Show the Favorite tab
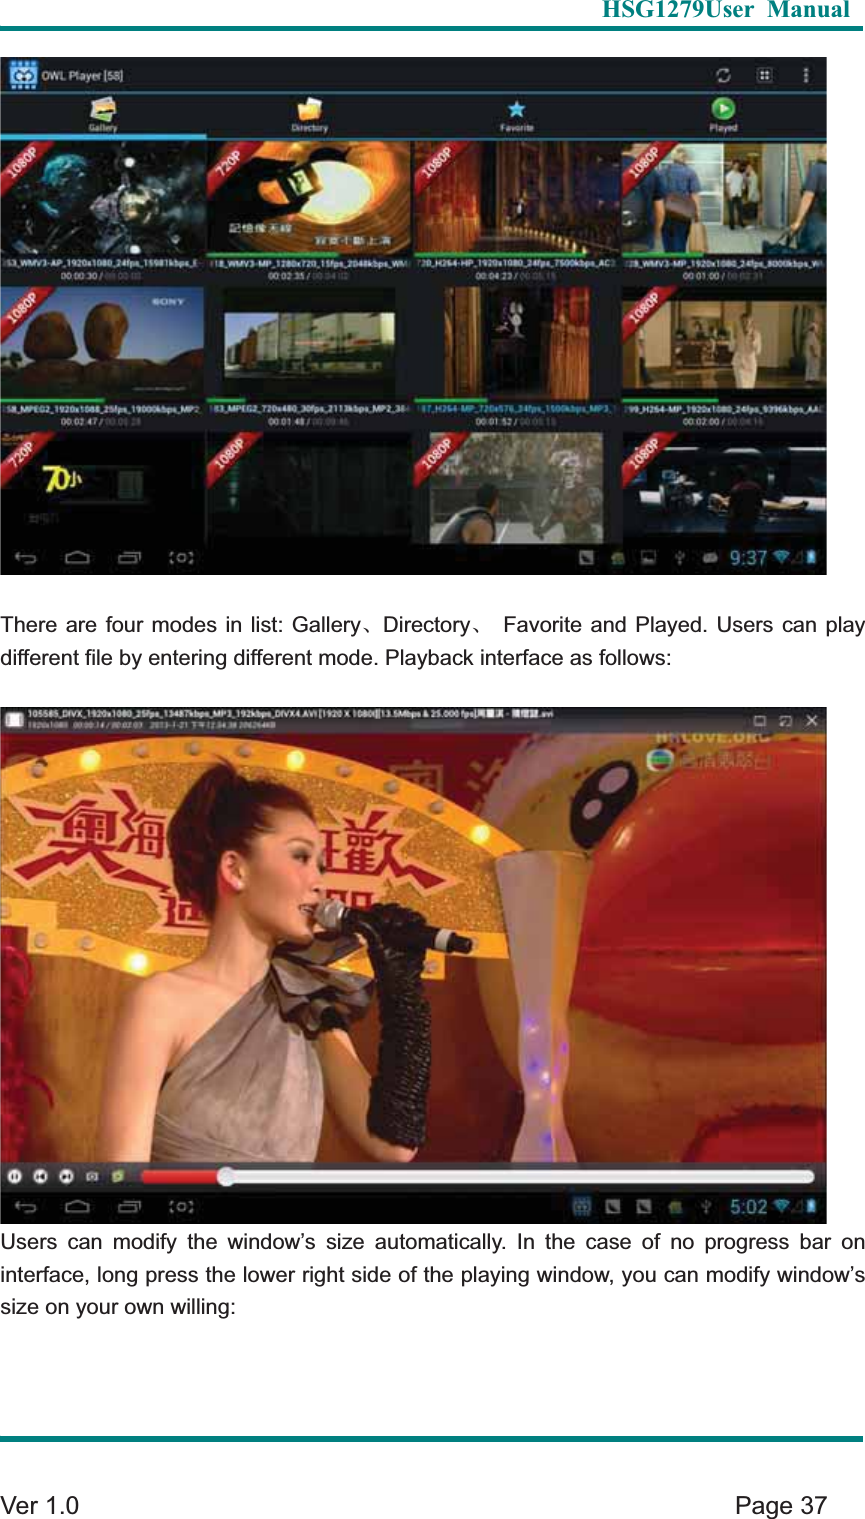The image size is (865, 1519). pyautogui.click(x=516, y=115)
